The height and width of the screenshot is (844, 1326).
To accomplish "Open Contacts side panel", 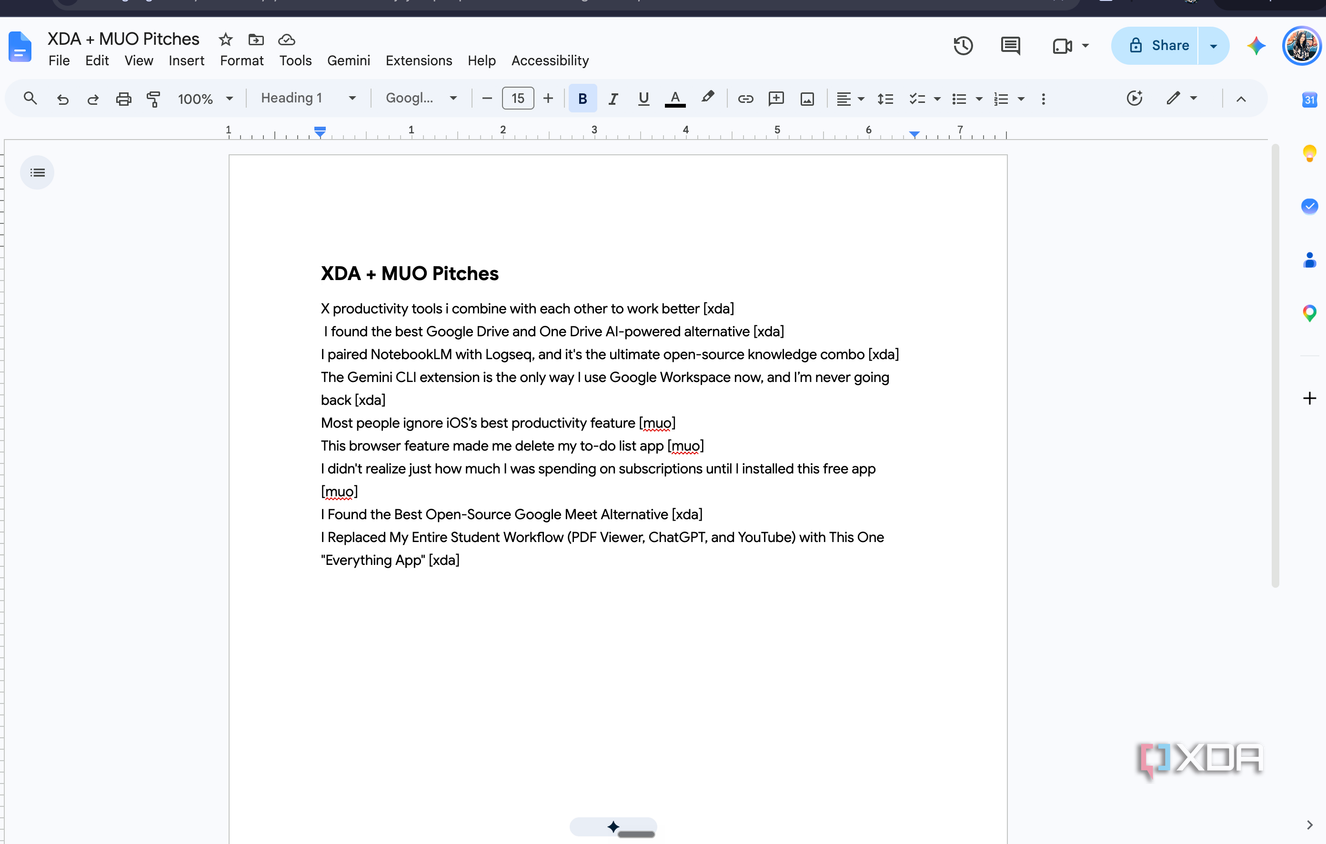I will pyautogui.click(x=1310, y=260).
